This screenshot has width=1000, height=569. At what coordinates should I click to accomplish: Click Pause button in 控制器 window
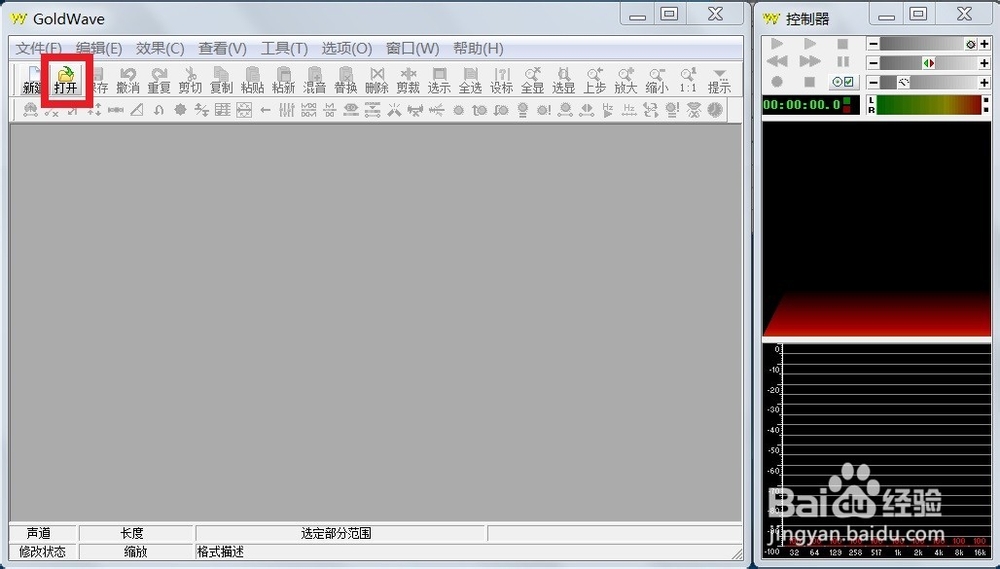click(842, 62)
